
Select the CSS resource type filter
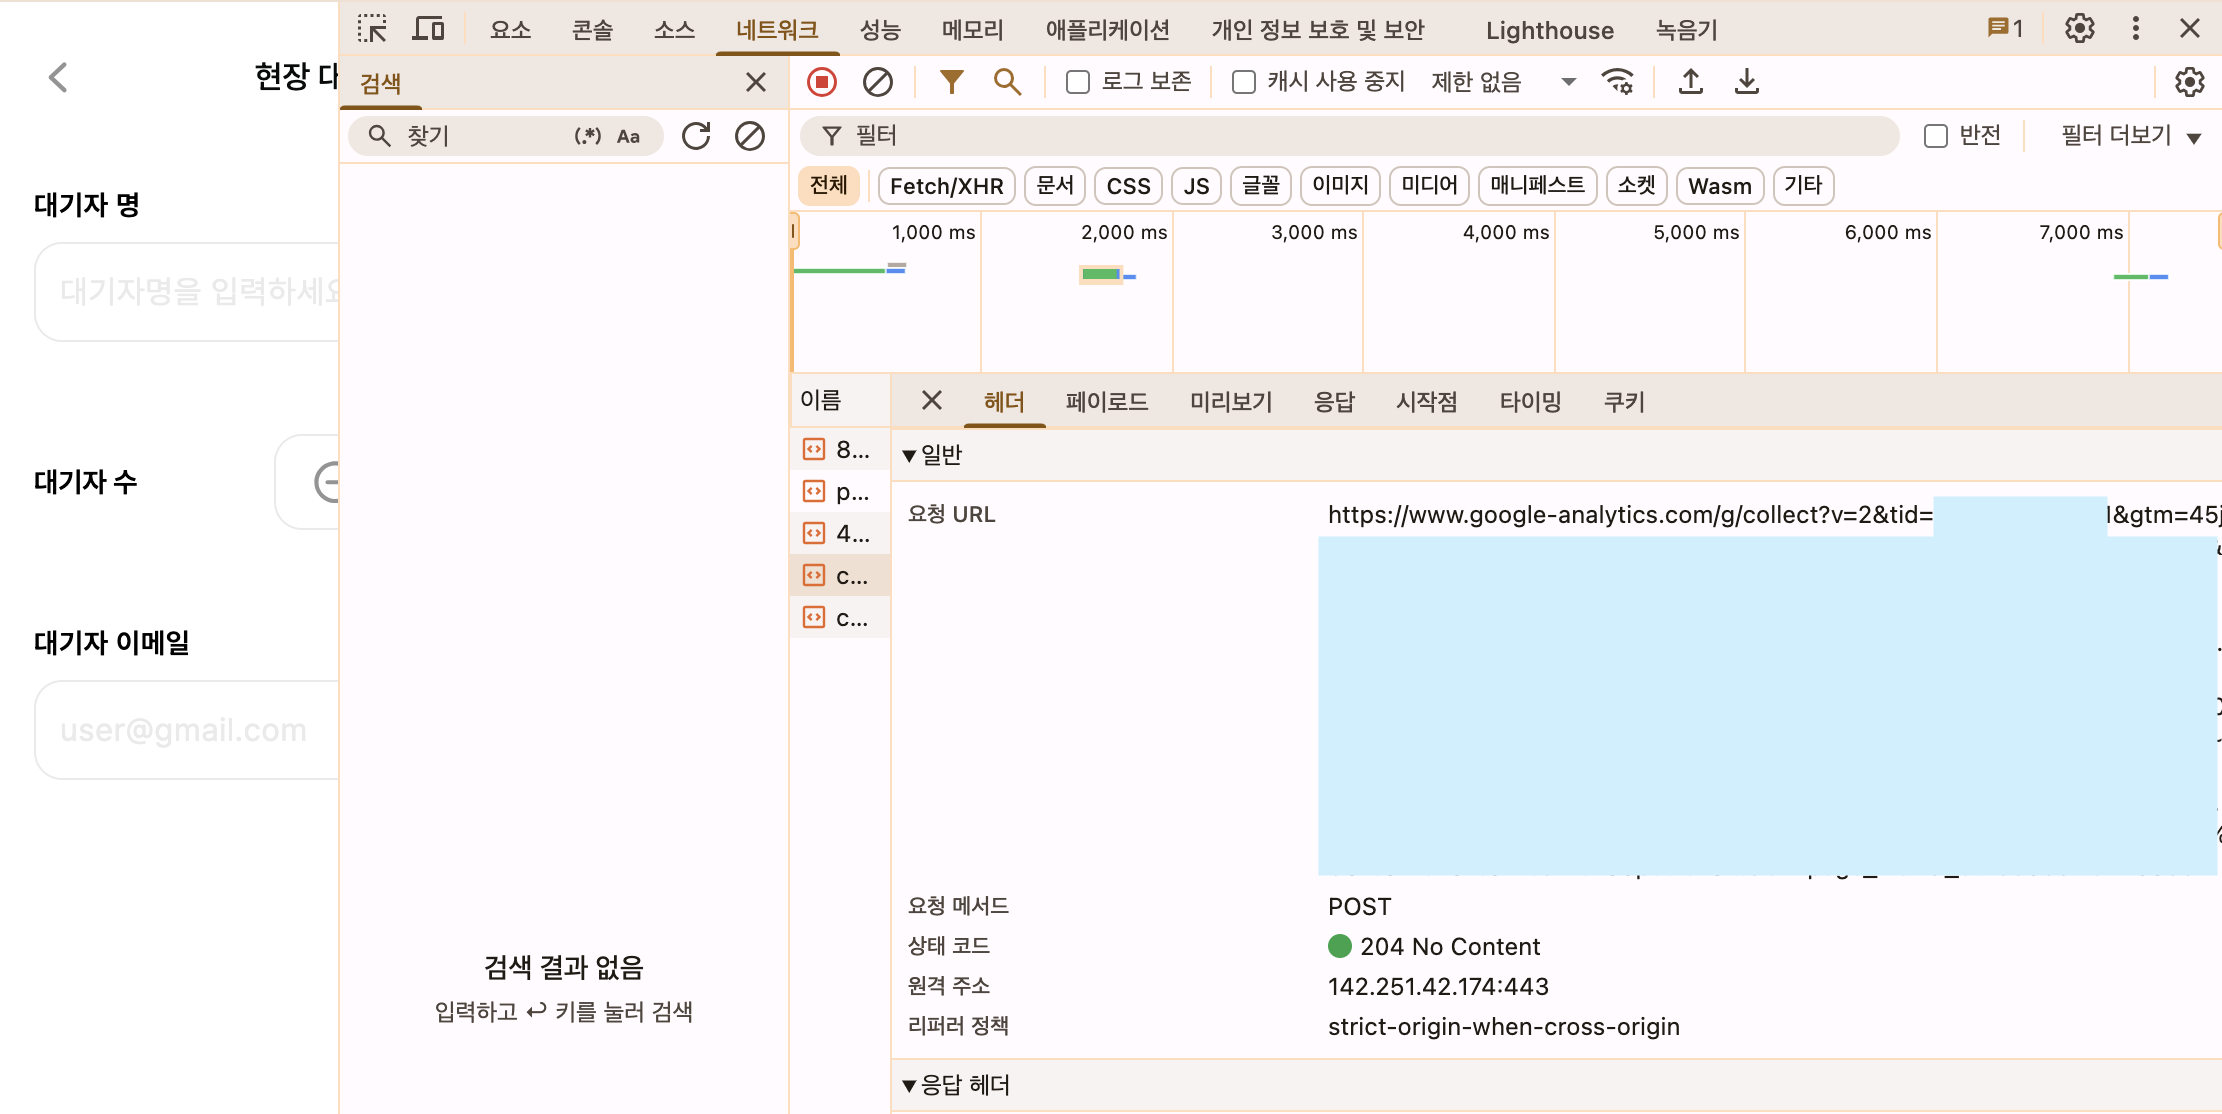tap(1128, 186)
